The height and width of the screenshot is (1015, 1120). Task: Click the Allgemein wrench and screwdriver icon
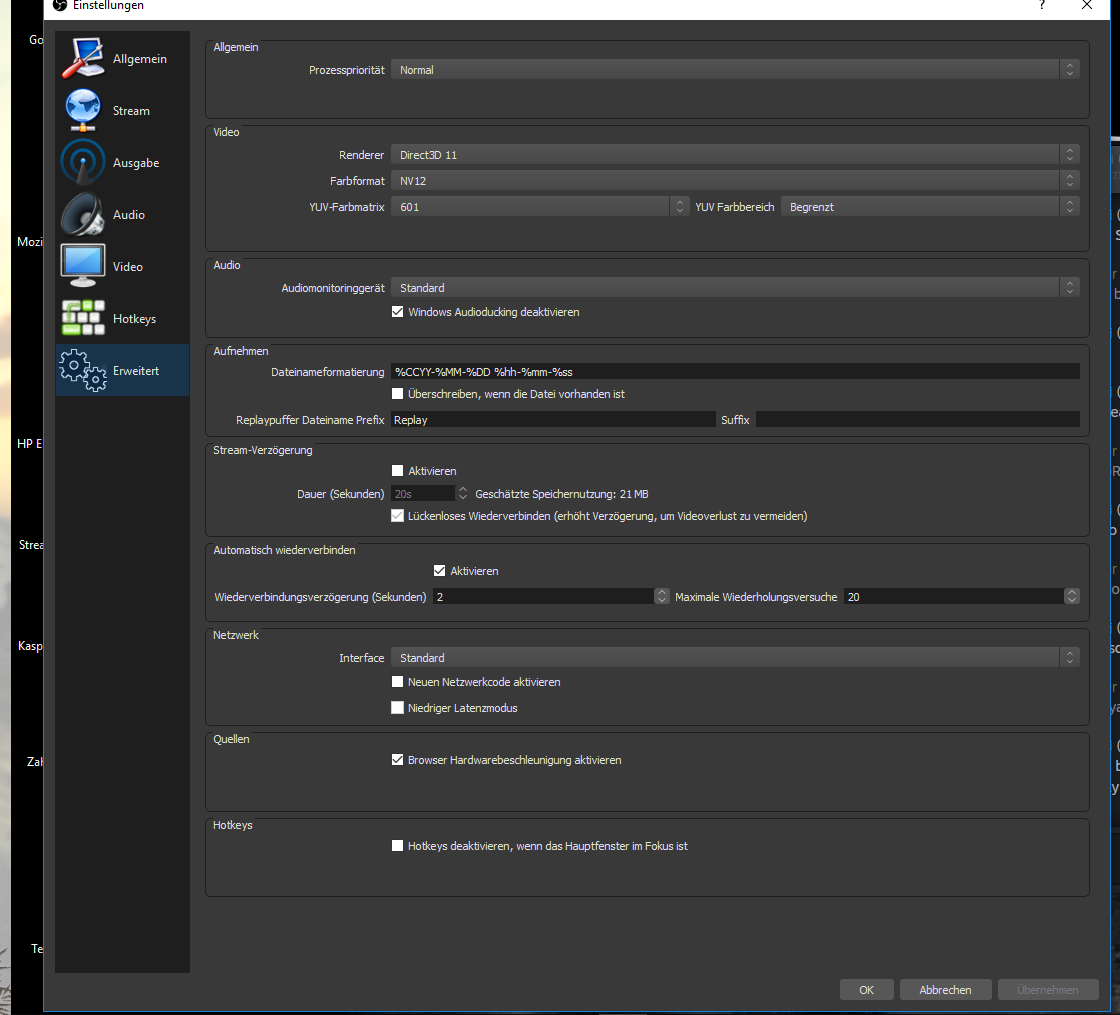pyautogui.click(x=83, y=59)
